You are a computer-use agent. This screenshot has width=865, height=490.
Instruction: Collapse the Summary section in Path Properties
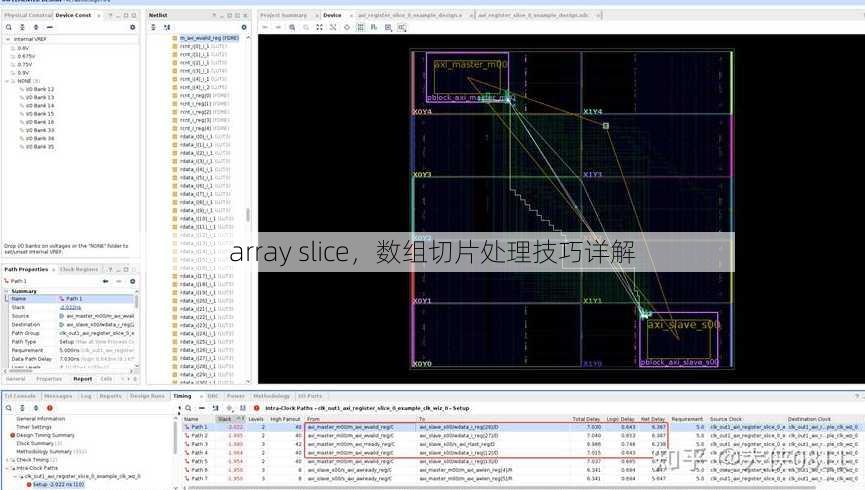(8, 291)
